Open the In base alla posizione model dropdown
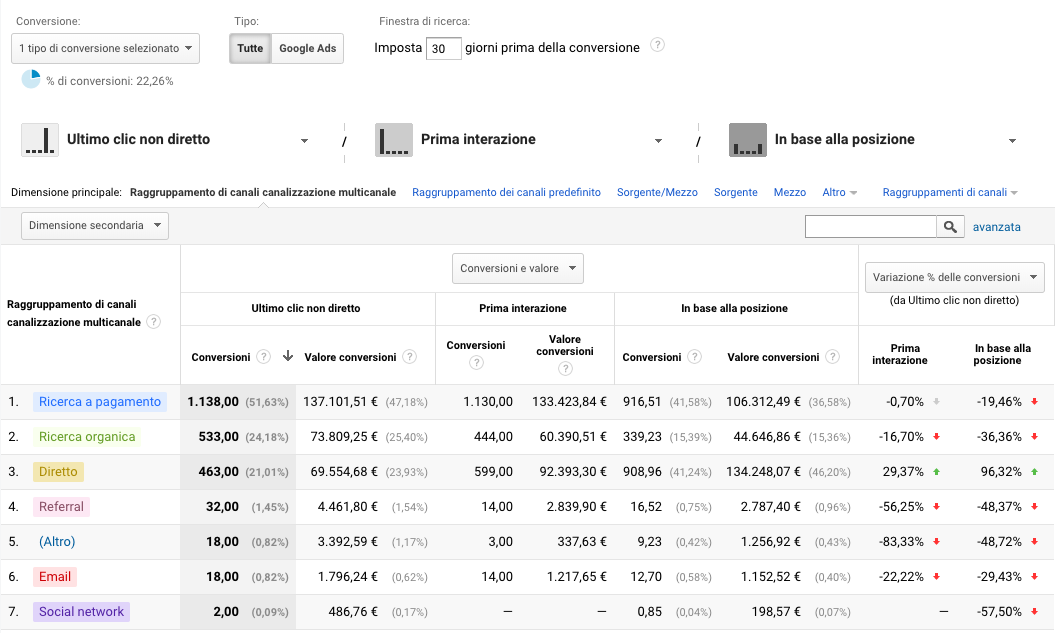 pos(1012,141)
